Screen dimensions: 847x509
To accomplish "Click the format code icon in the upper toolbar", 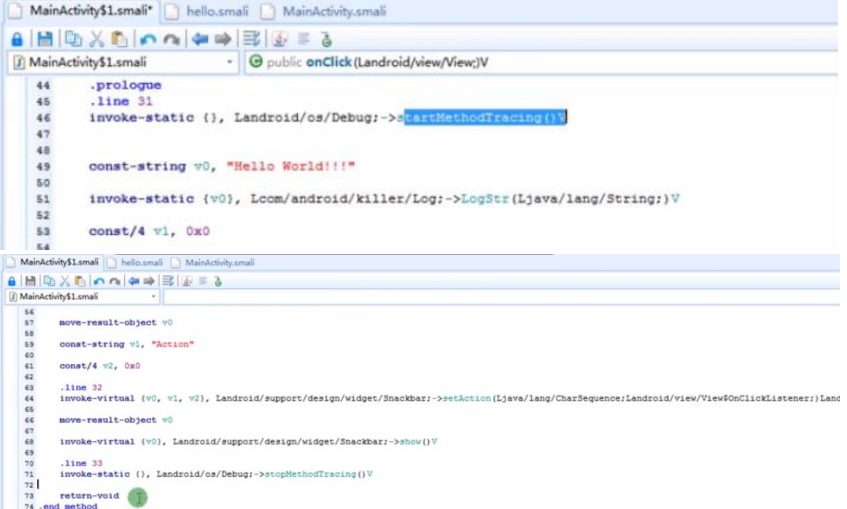I will click(251, 39).
